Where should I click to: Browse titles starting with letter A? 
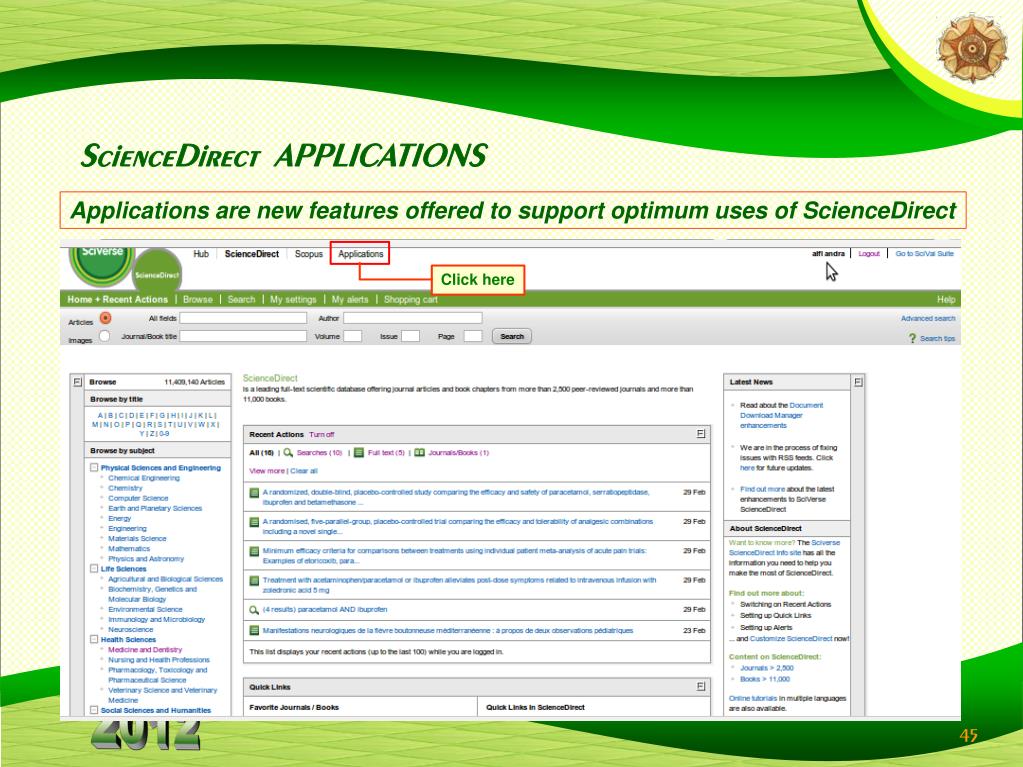100,415
